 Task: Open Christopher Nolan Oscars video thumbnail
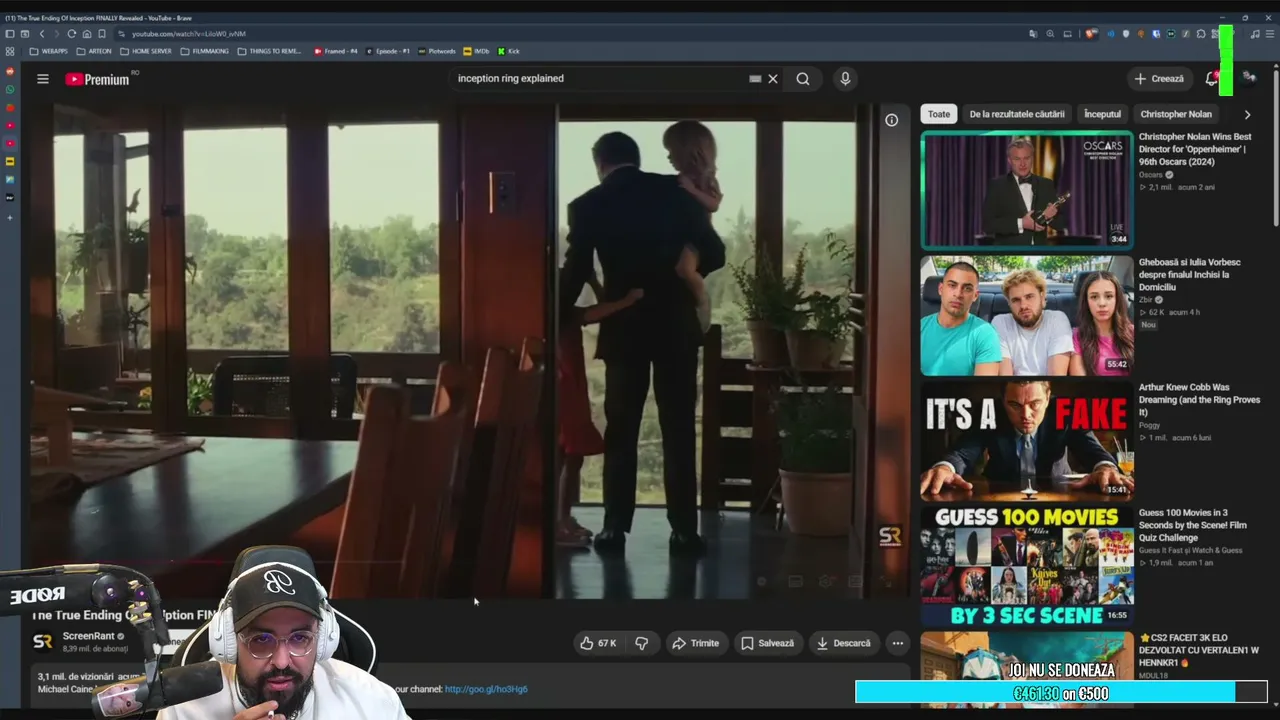coord(1027,190)
